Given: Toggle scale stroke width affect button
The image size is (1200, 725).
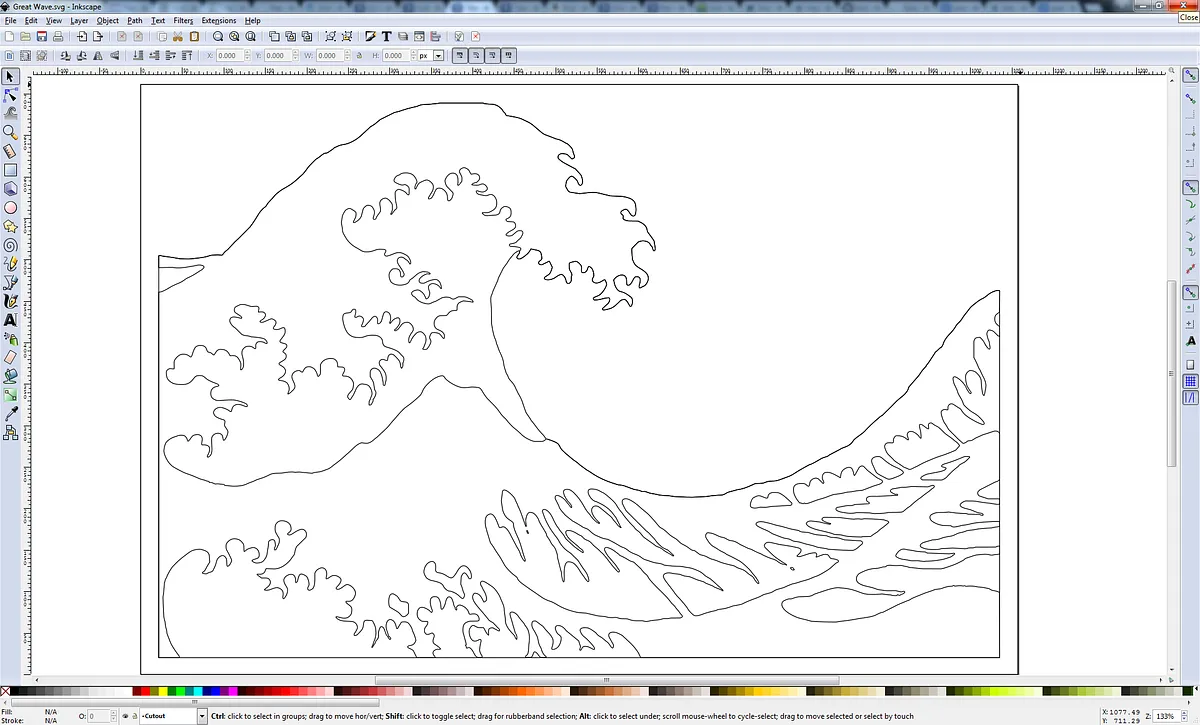Looking at the screenshot, I should 459,56.
